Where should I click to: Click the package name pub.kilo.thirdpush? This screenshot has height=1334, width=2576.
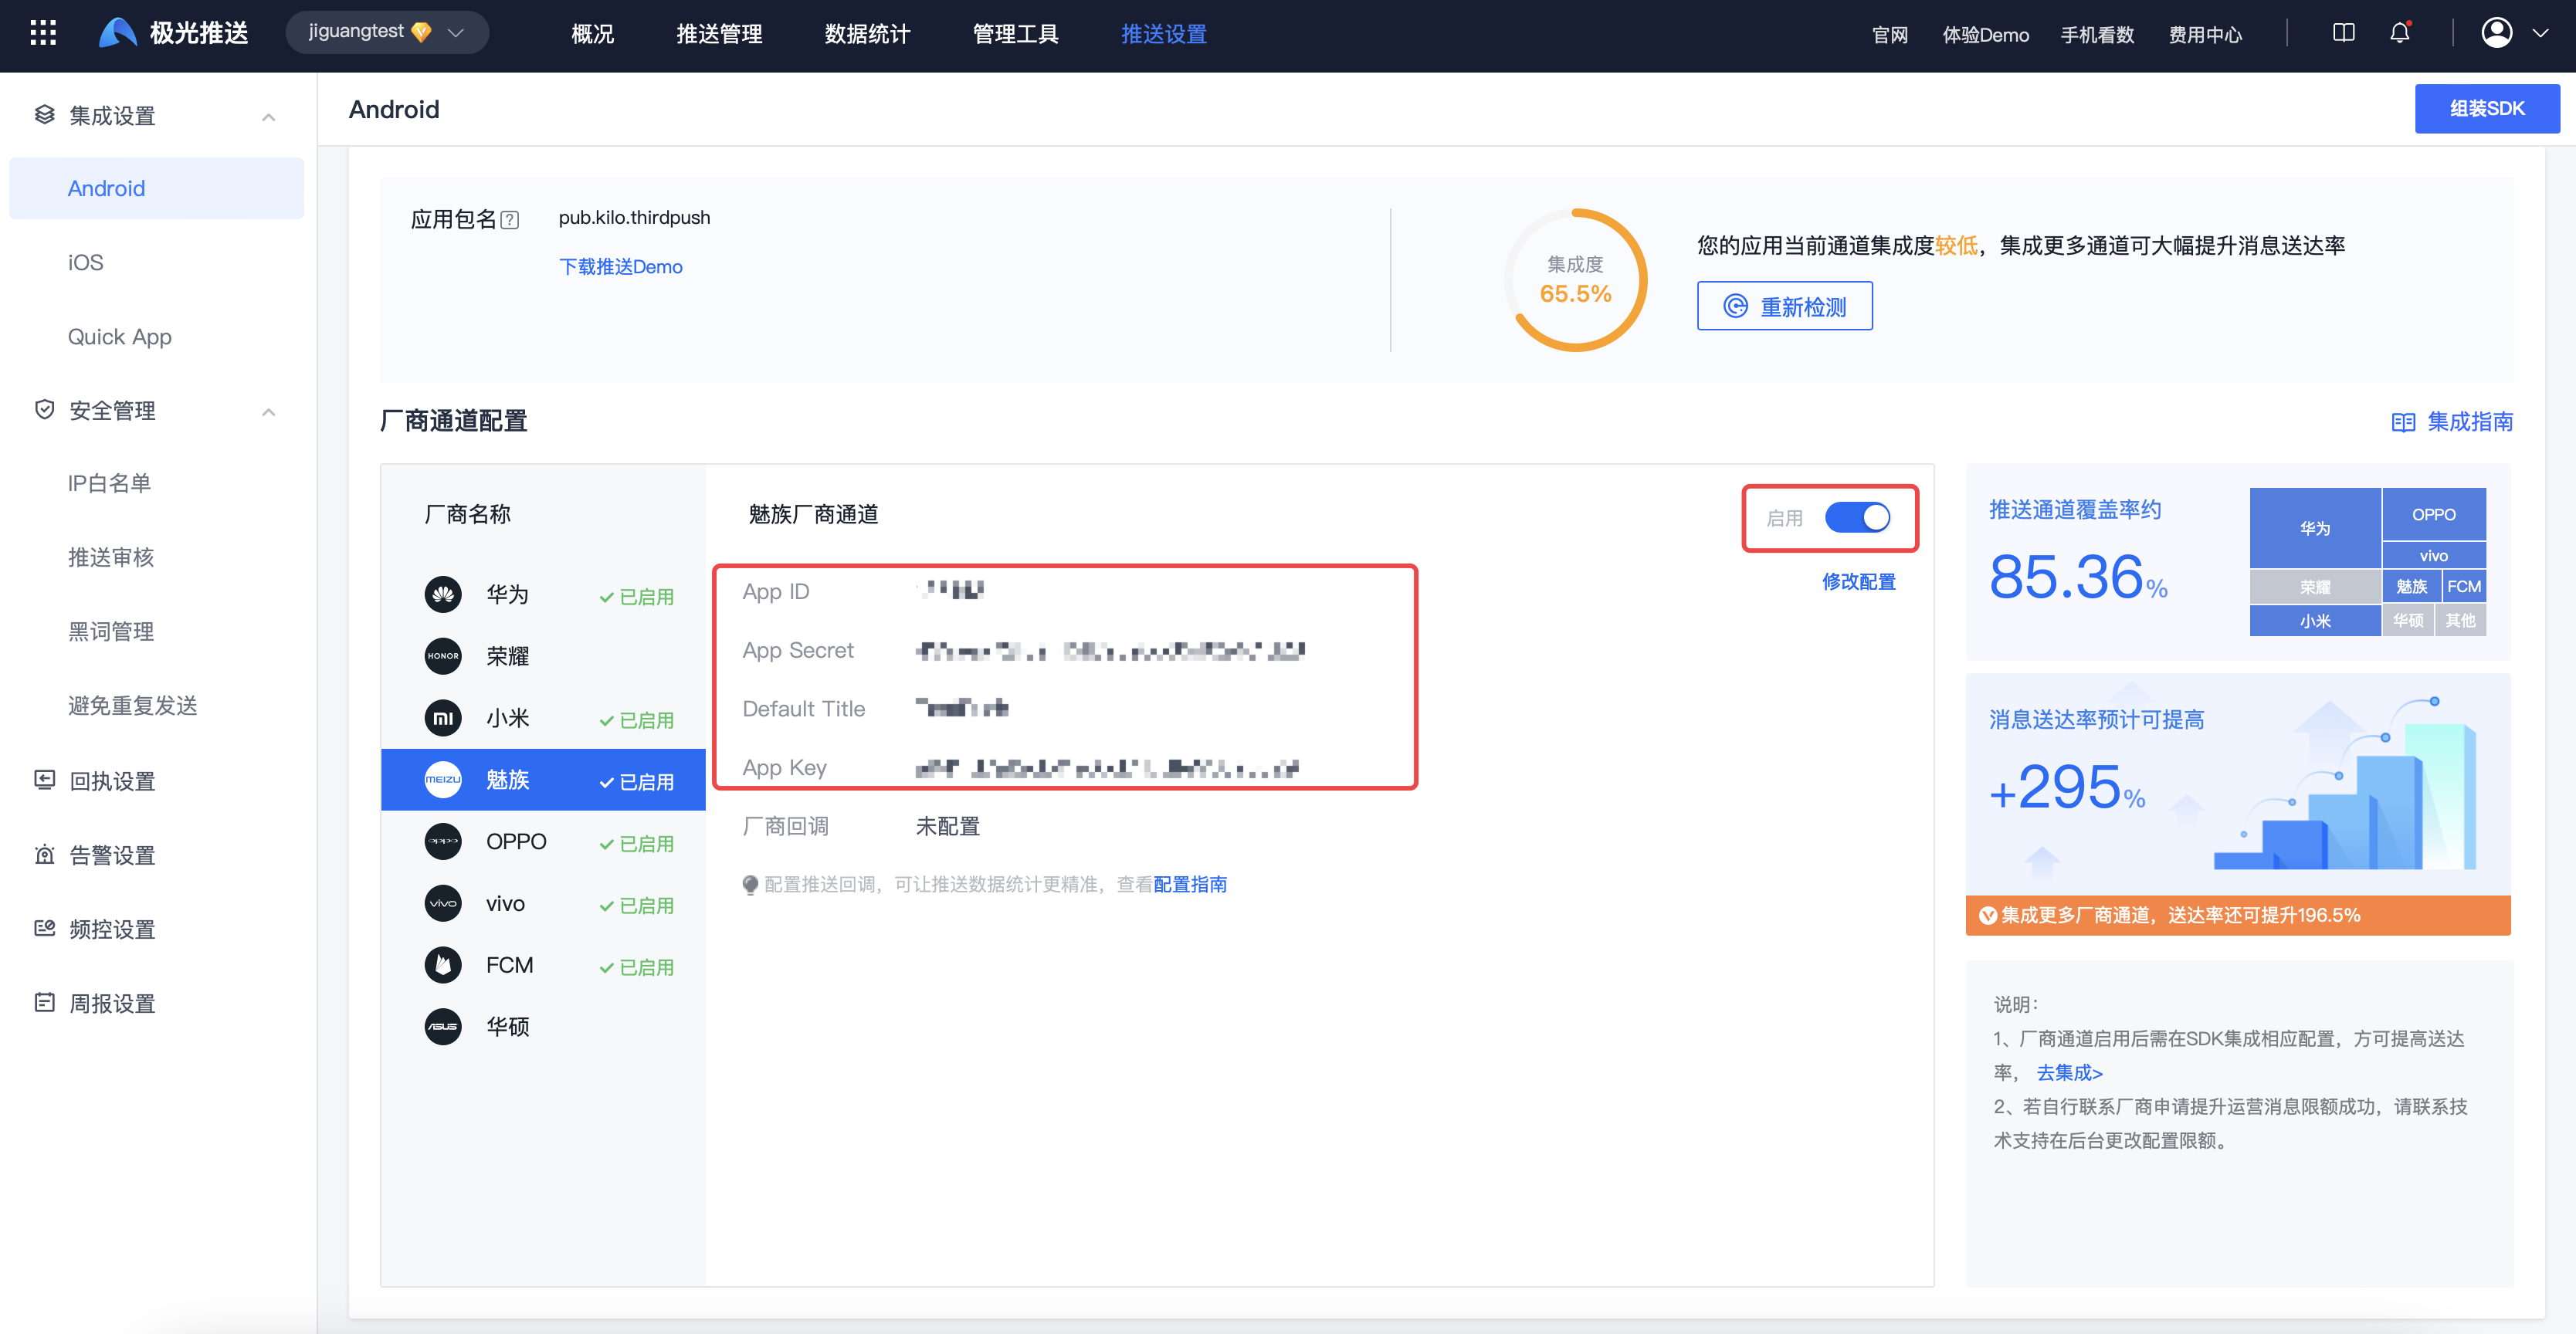pos(634,217)
